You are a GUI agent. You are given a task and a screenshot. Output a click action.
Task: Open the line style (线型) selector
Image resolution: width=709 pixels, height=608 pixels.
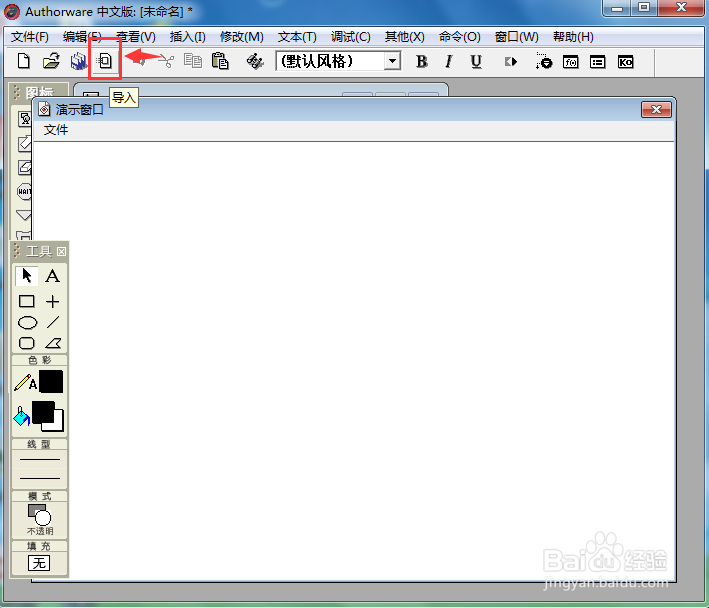point(40,469)
